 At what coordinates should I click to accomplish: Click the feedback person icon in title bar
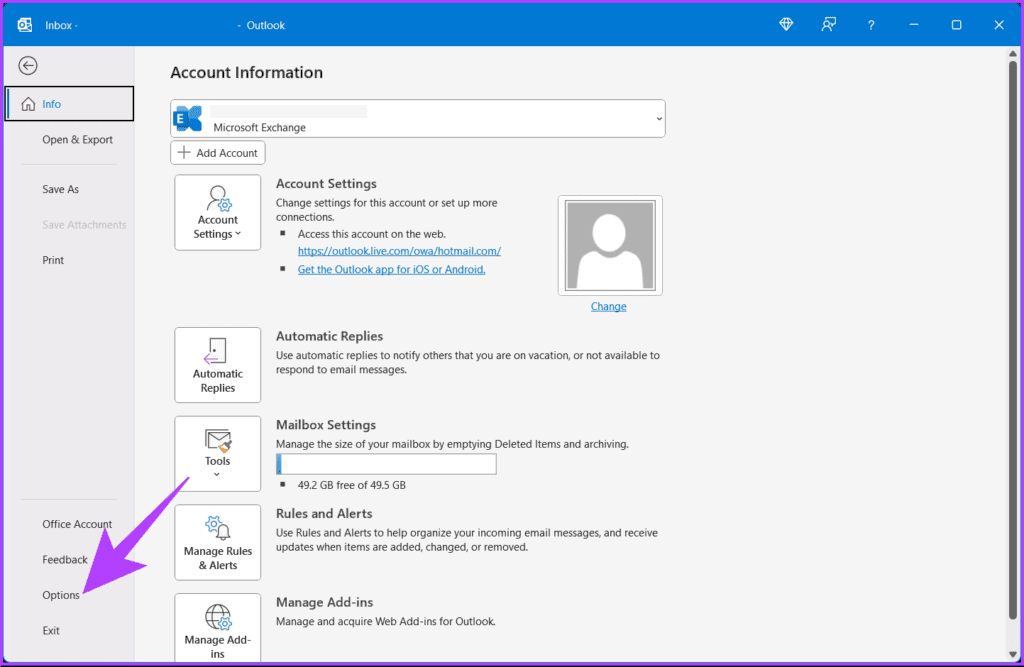[829, 25]
